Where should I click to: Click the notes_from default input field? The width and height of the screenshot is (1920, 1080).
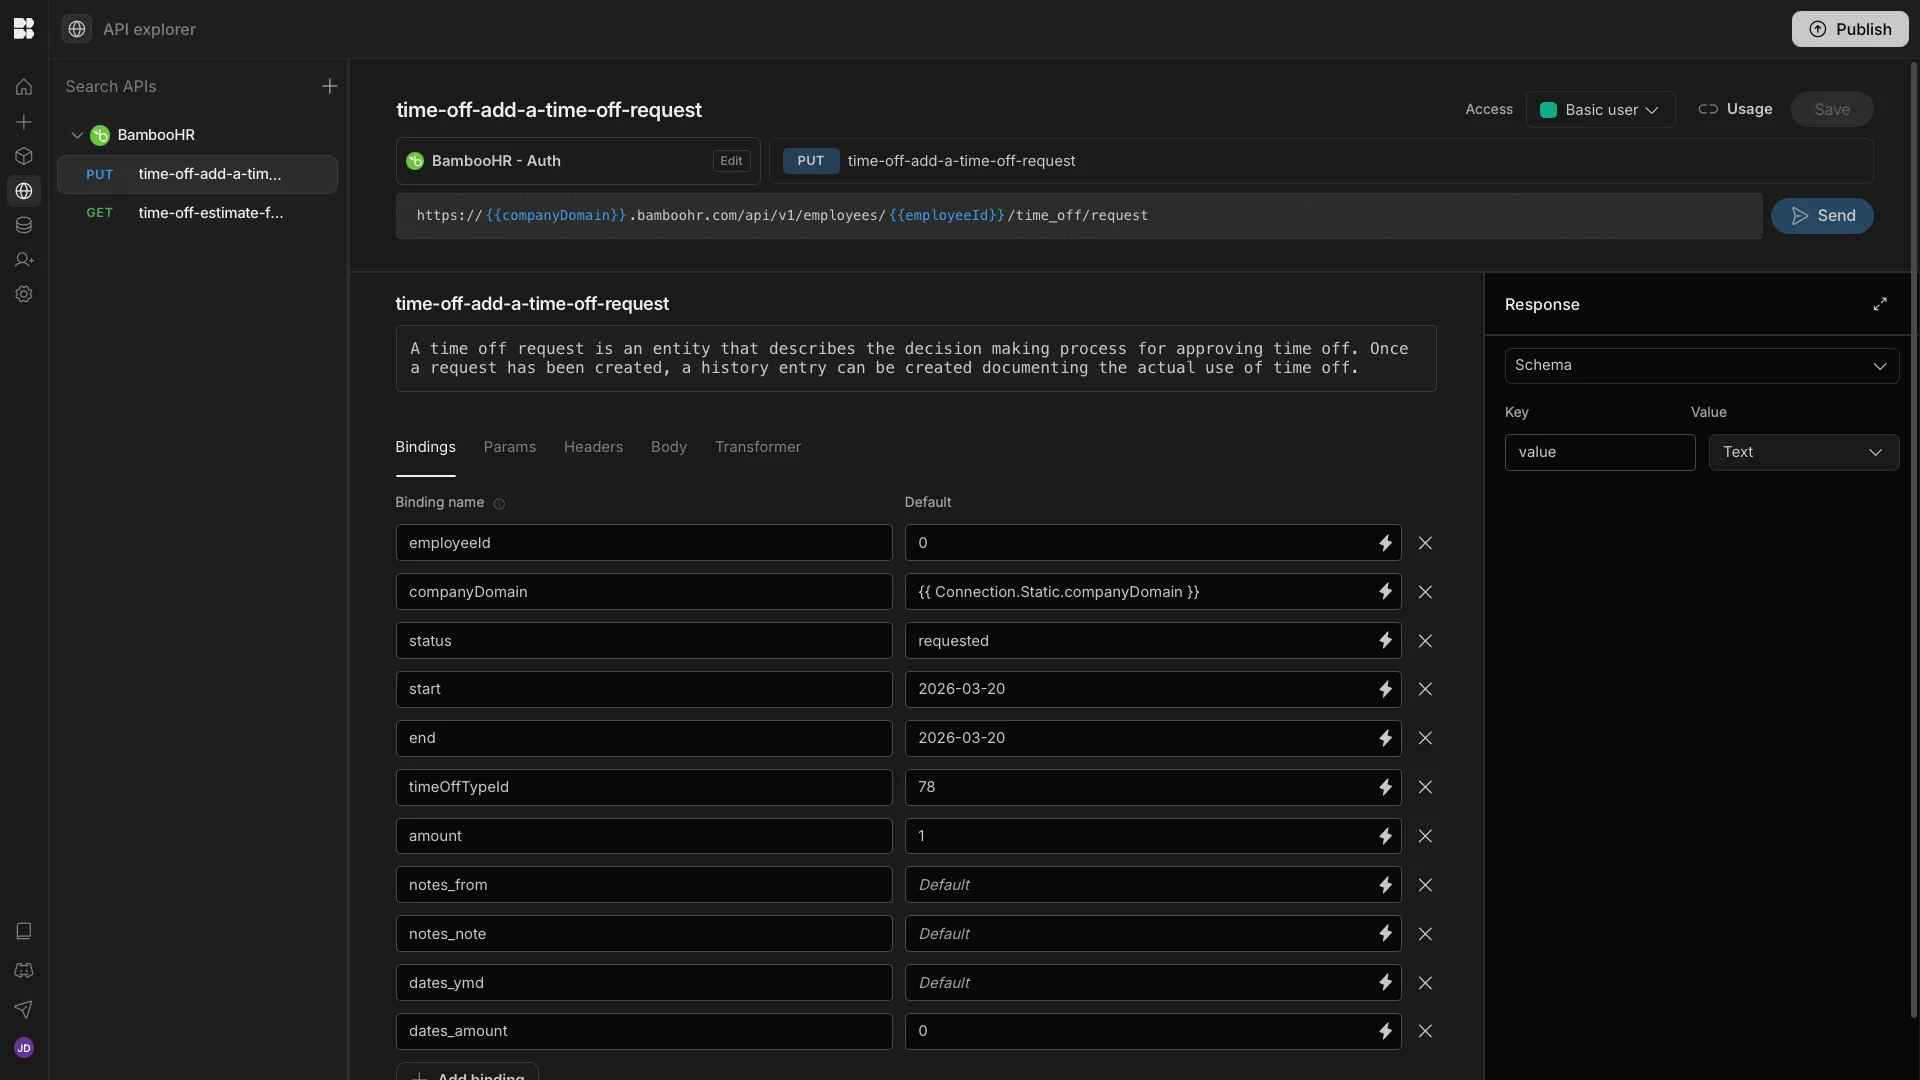(x=1135, y=885)
